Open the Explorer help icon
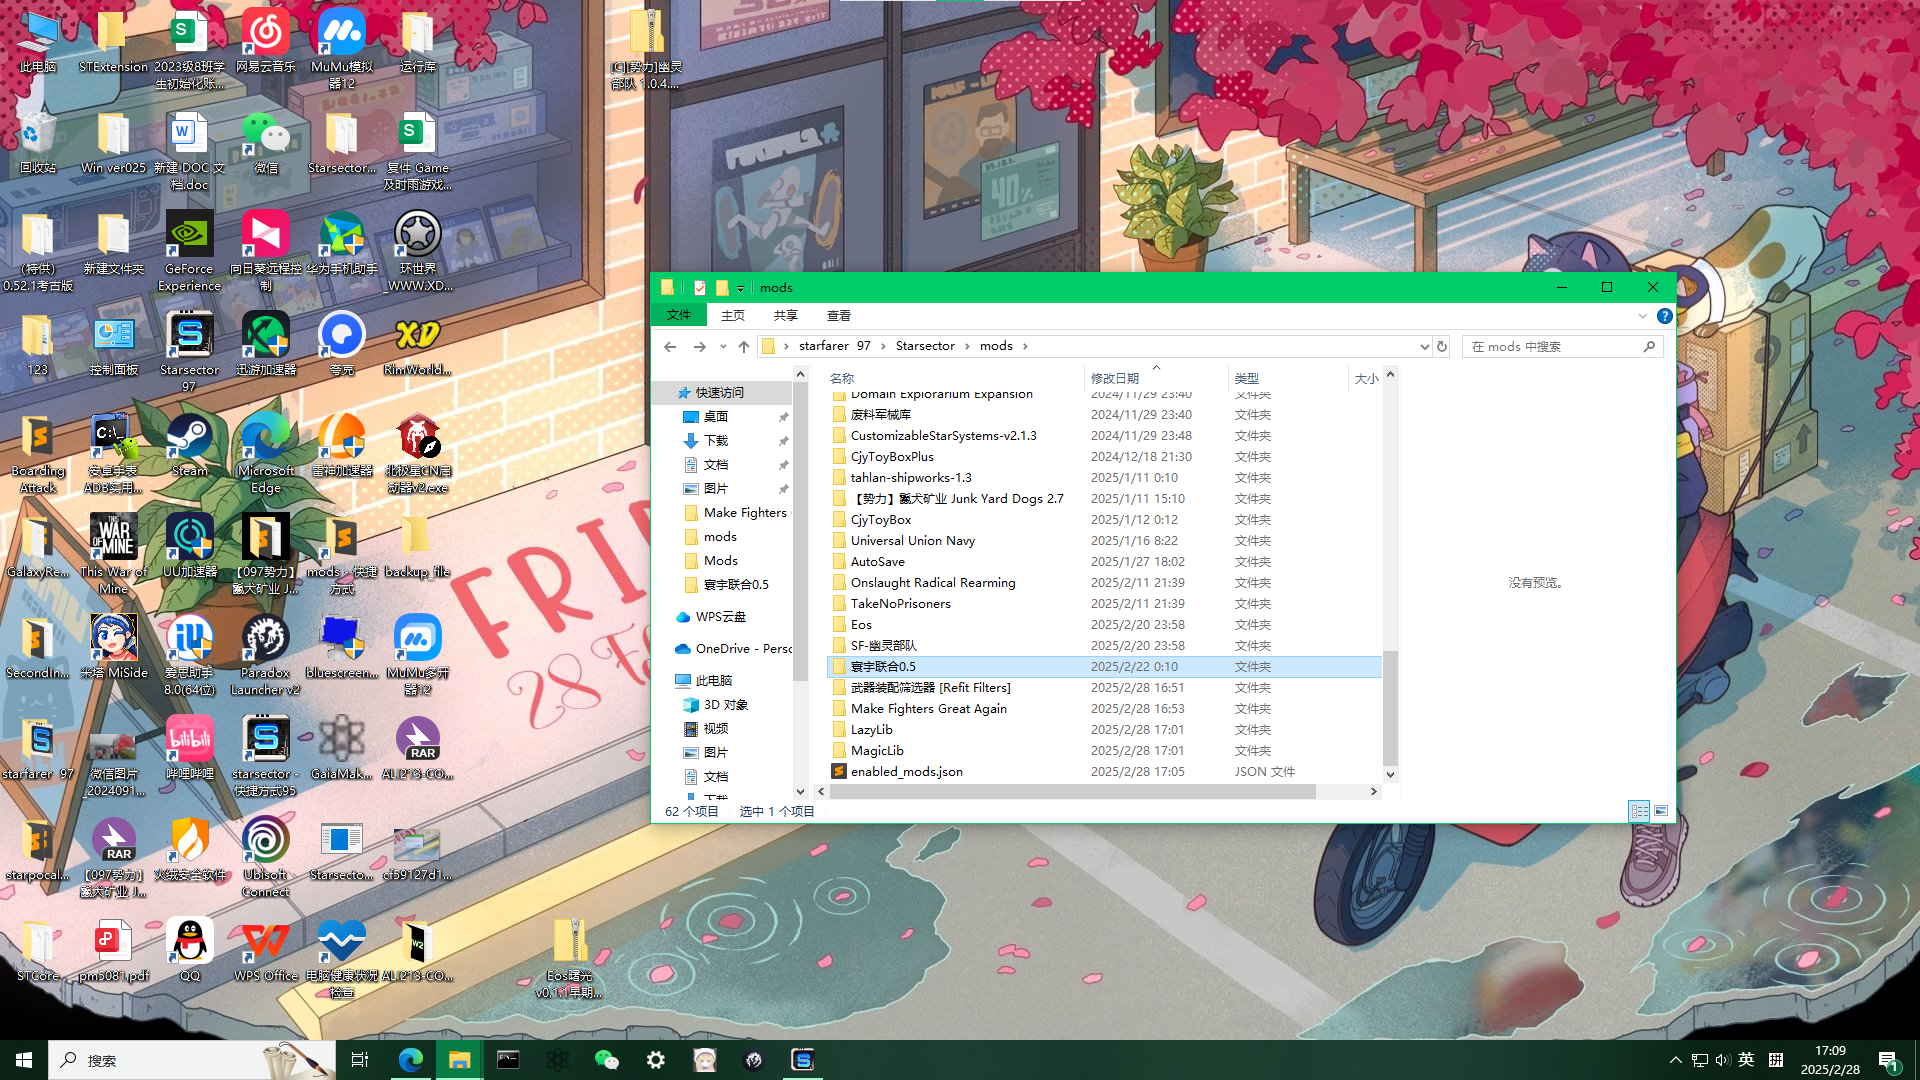This screenshot has height=1080, width=1920. [1664, 316]
